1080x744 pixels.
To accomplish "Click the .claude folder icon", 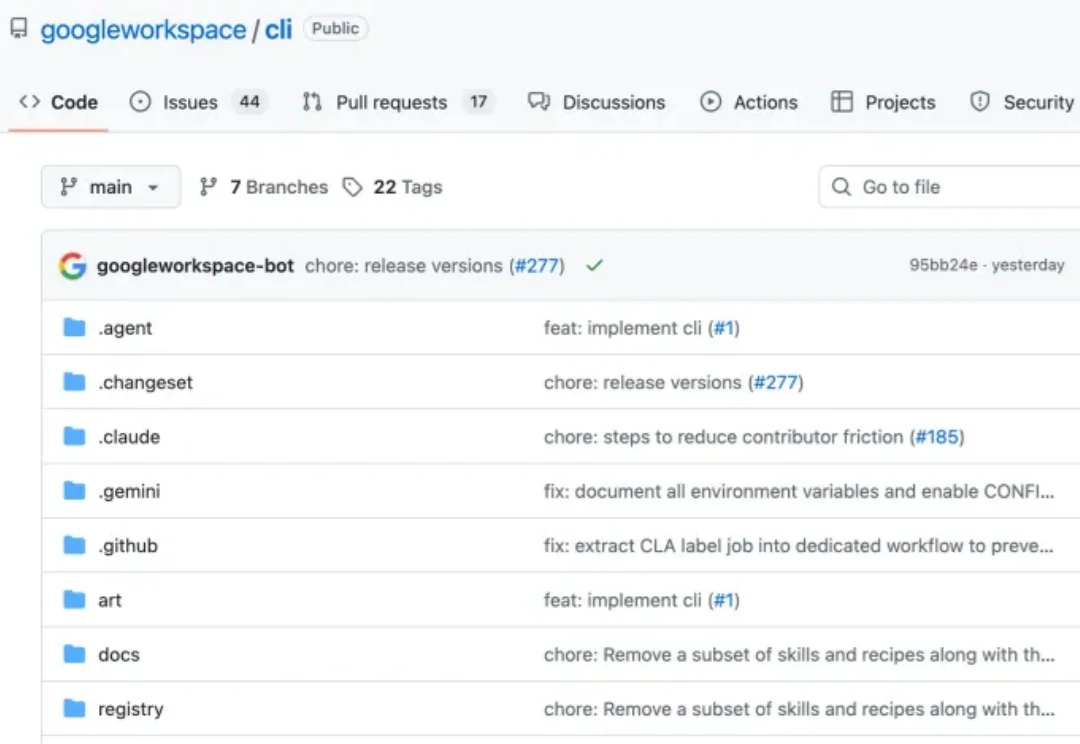I will pos(74,437).
